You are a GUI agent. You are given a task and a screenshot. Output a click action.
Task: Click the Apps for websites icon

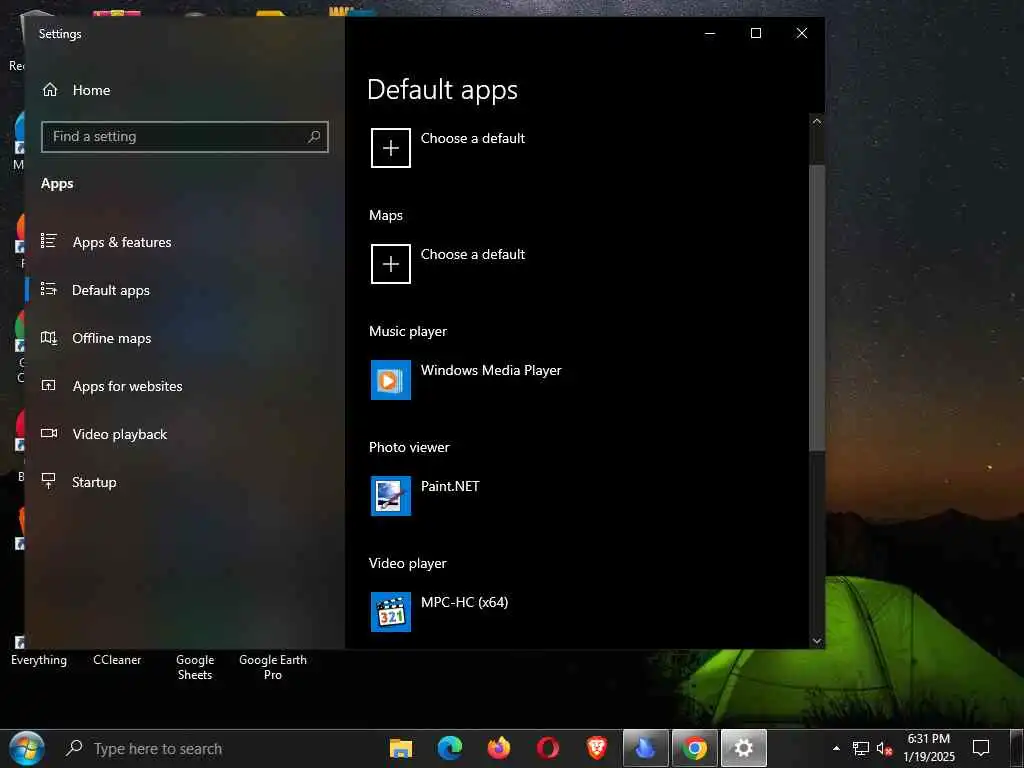[x=49, y=385]
